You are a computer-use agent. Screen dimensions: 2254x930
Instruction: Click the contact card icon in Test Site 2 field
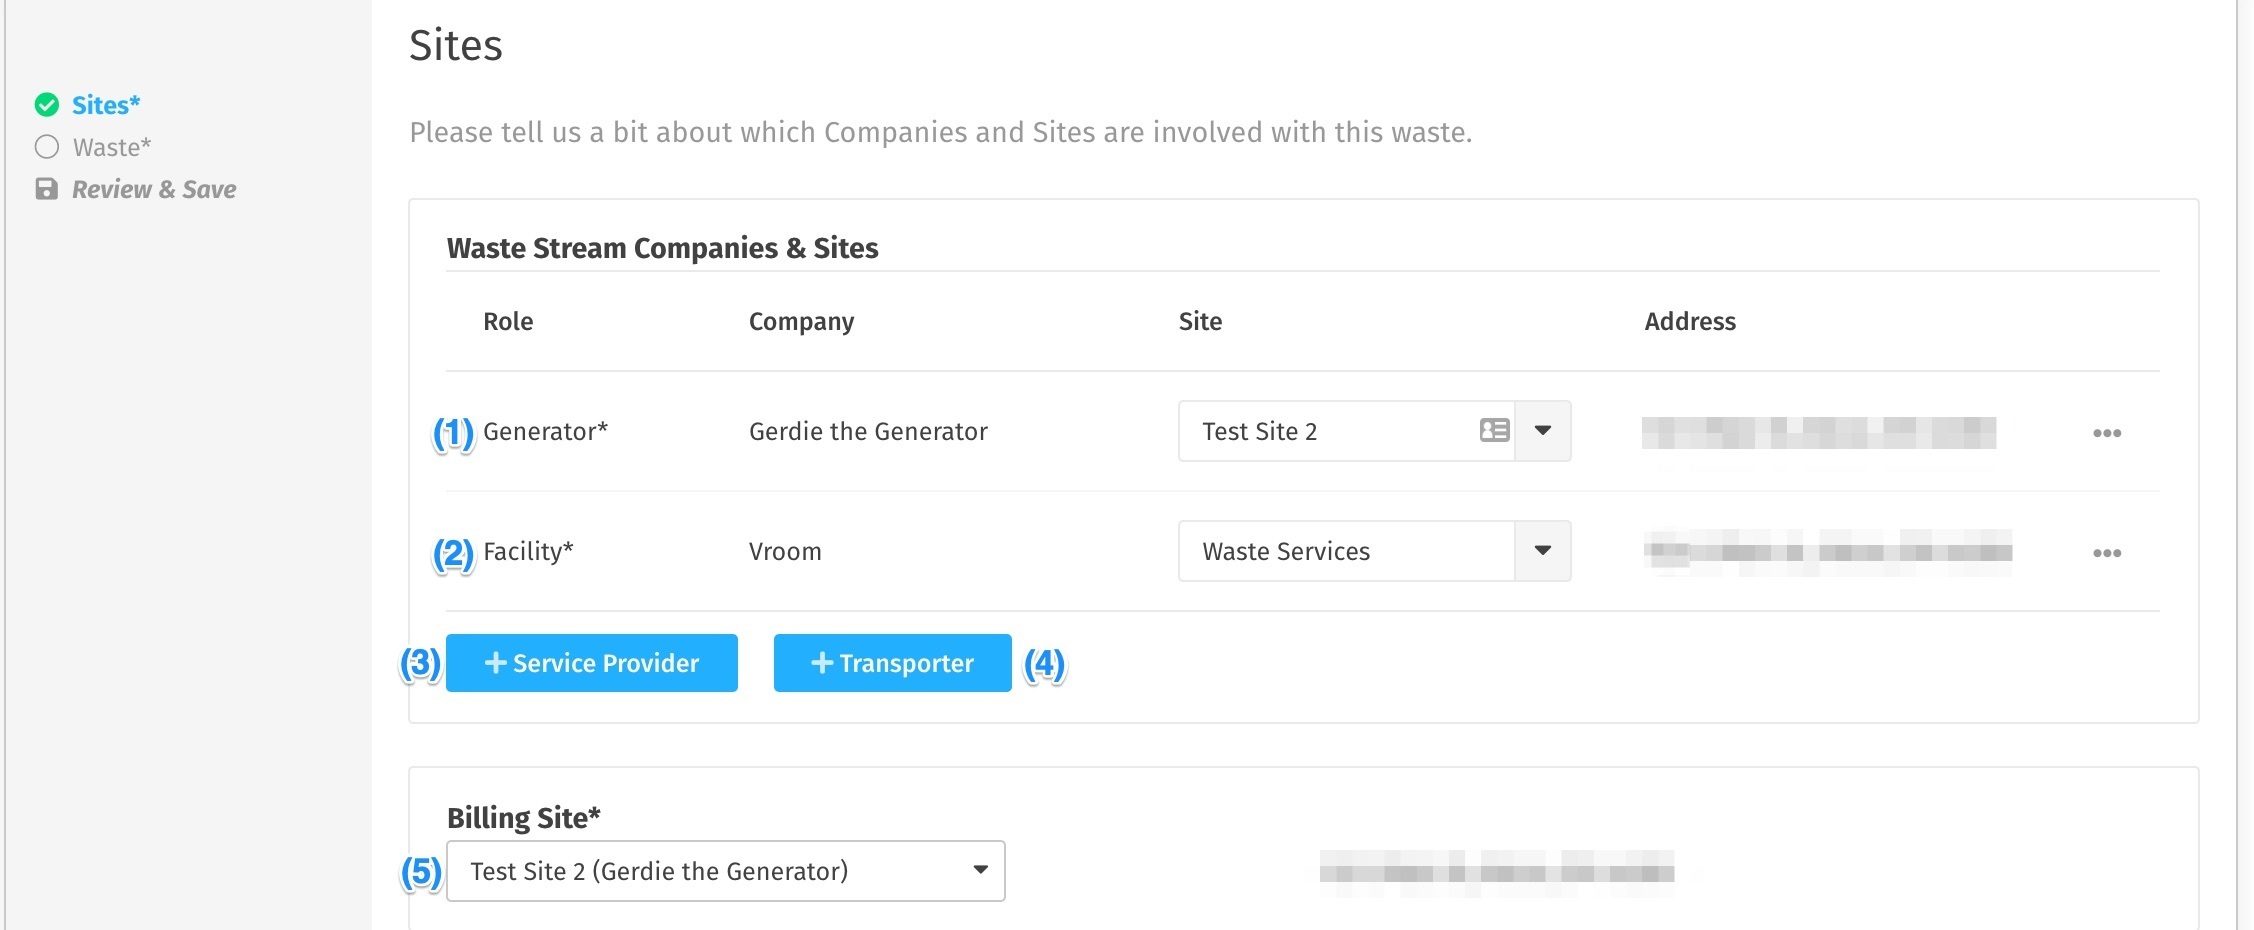1494,430
